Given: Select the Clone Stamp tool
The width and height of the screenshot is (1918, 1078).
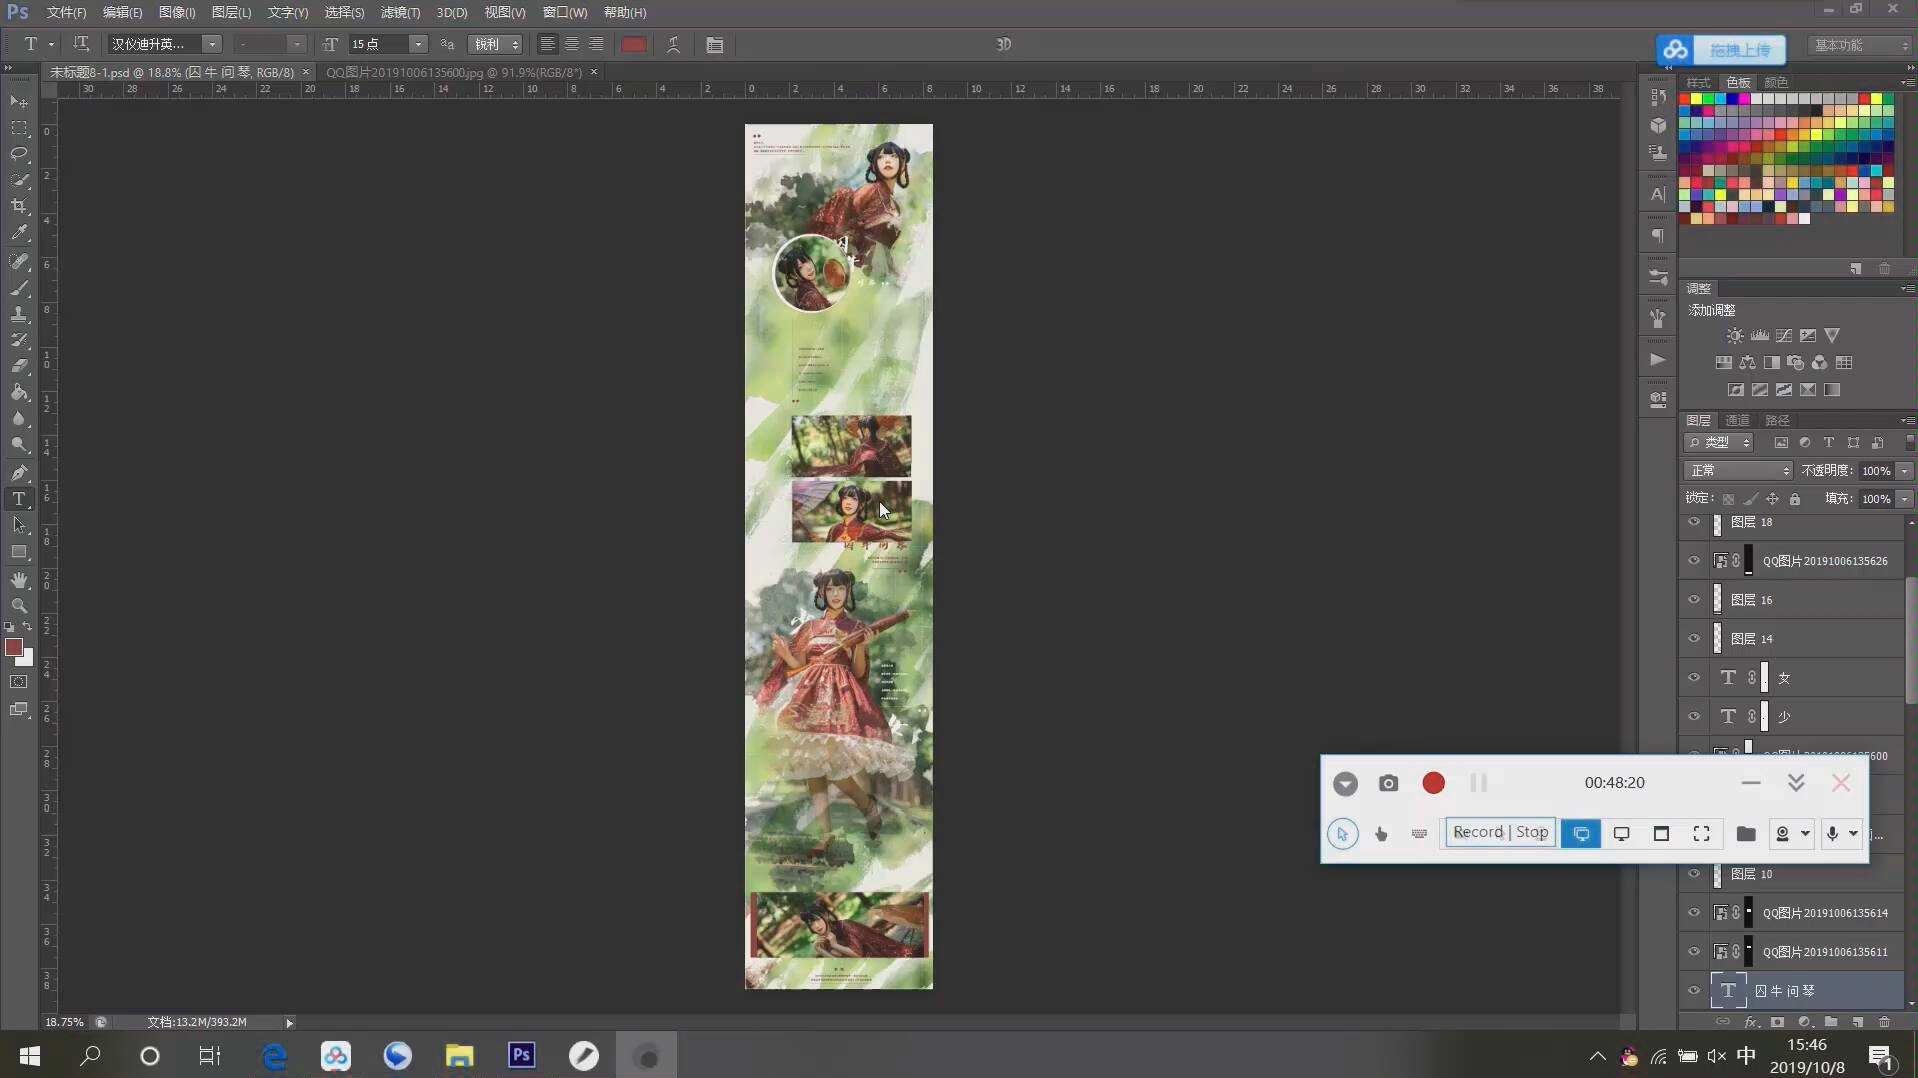Looking at the screenshot, I should 19,314.
